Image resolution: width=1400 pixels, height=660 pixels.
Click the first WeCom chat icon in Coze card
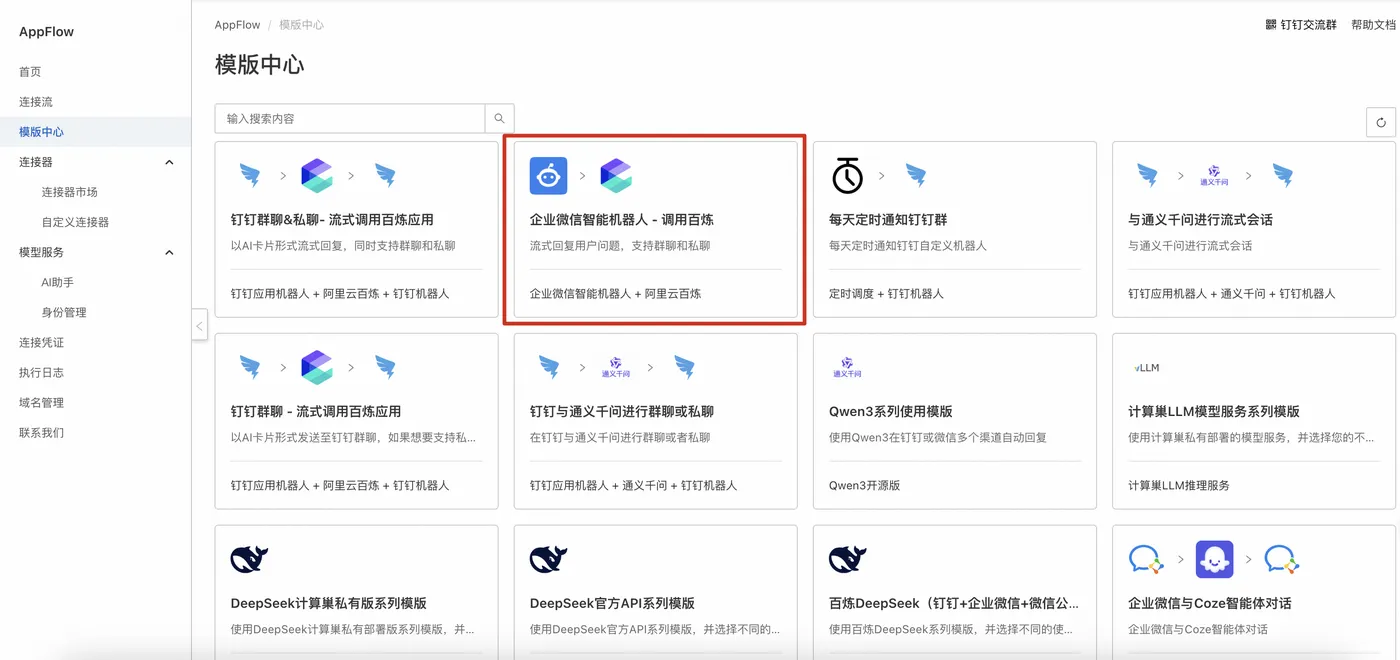click(x=1146, y=560)
